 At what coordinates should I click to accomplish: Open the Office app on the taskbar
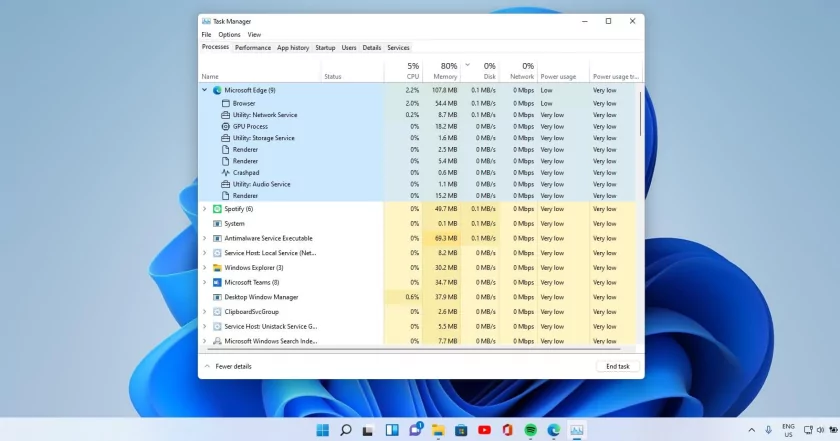pyautogui.click(x=508, y=430)
